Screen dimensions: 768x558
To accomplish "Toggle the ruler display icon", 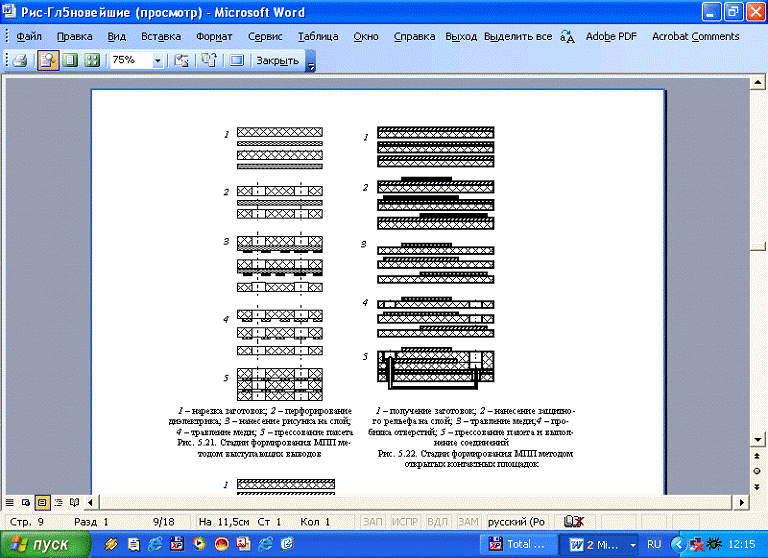I will point(181,61).
